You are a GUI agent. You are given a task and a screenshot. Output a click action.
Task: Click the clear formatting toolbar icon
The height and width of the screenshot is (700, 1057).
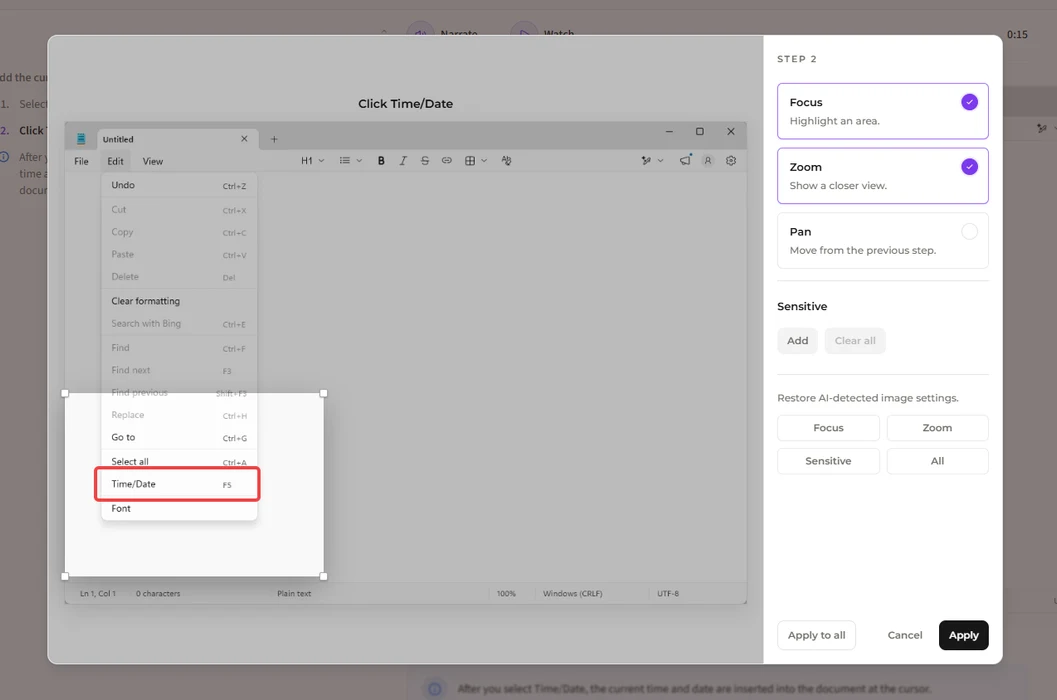point(506,161)
